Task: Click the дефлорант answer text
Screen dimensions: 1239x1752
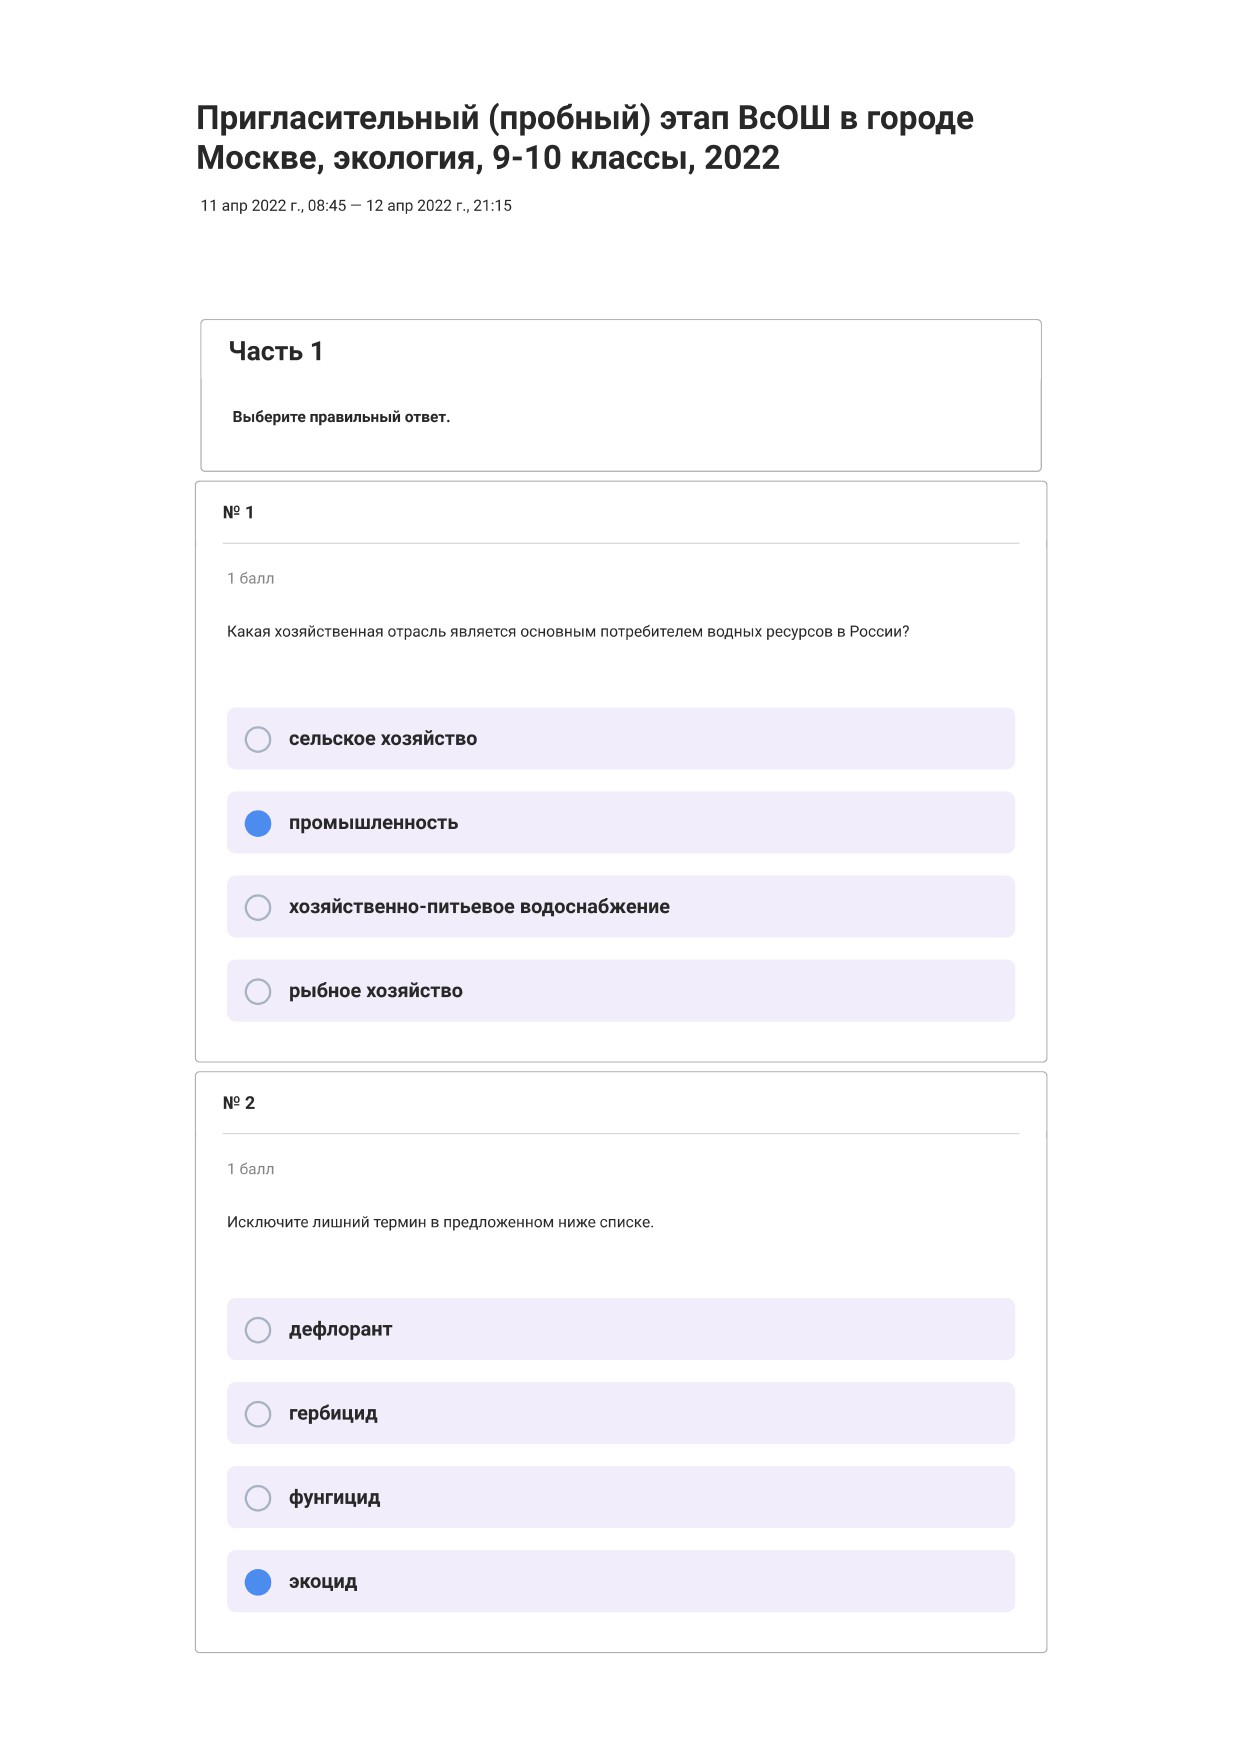Action: pyautogui.click(x=340, y=1329)
